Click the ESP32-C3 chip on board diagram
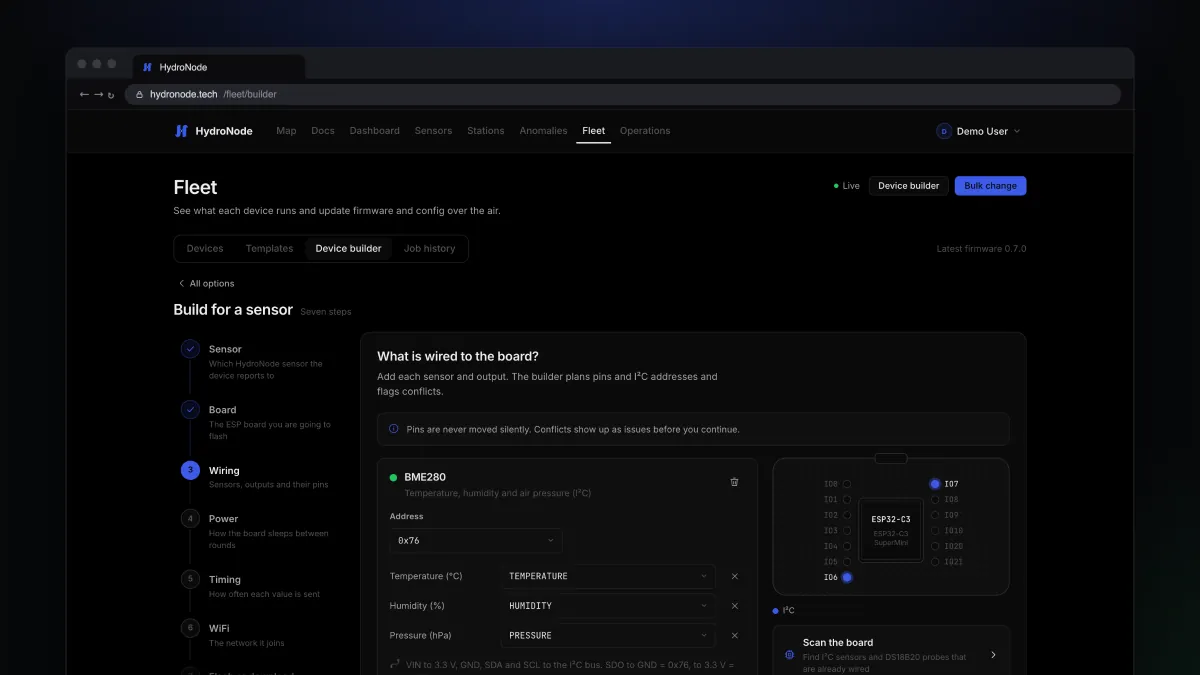The width and height of the screenshot is (1200, 675). point(891,530)
